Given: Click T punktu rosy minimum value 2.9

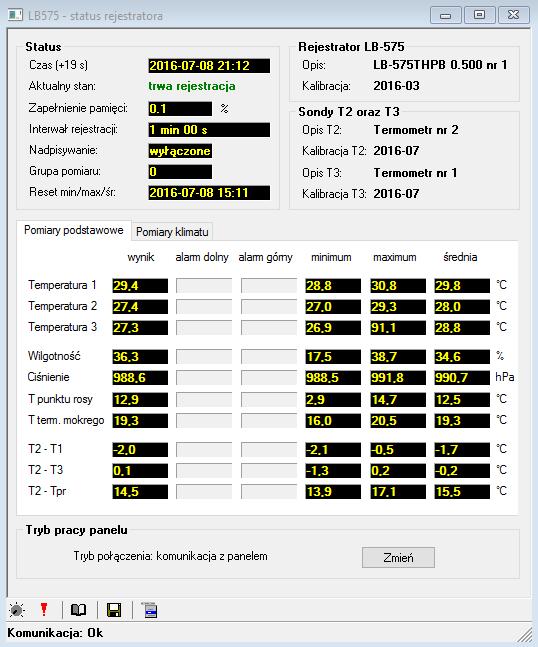Looking at the screenshot, I should point(333,399).
